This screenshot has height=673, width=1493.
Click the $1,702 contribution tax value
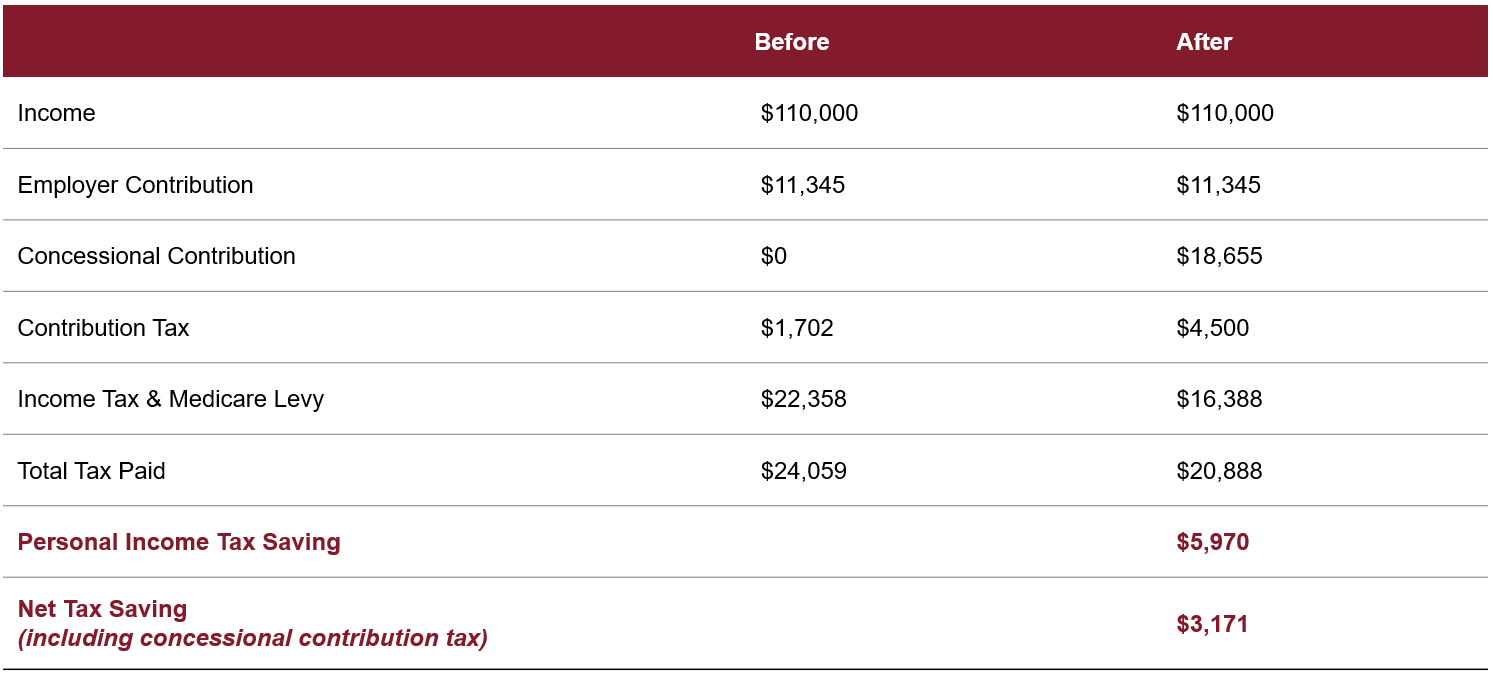click(796, 328)
